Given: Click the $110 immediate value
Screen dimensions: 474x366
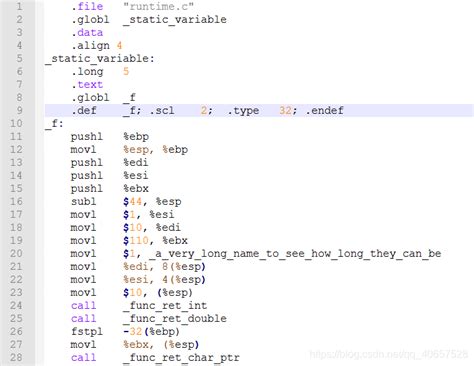Looking at the screenshot, I should (136, 240).
